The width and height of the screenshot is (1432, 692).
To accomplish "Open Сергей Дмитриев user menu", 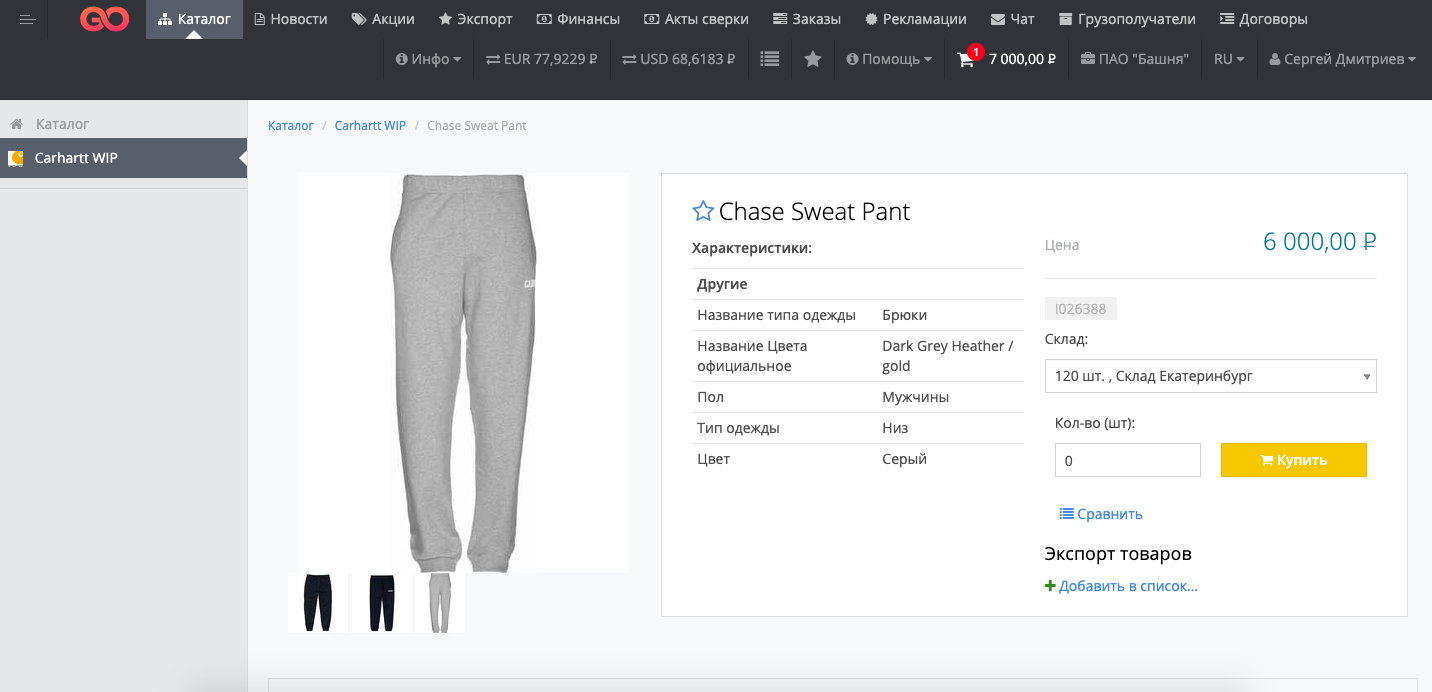I will [1342, 60].
